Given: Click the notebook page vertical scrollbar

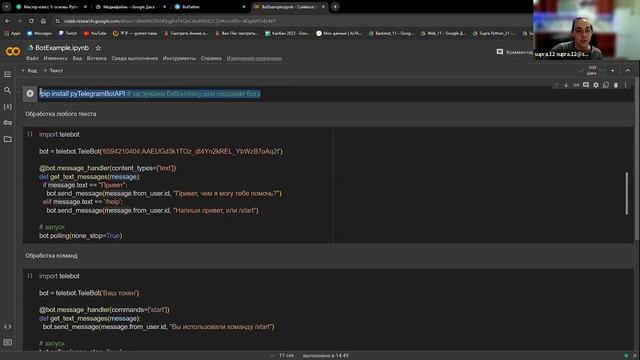Looking at the screenshot, I should point(637,159).
